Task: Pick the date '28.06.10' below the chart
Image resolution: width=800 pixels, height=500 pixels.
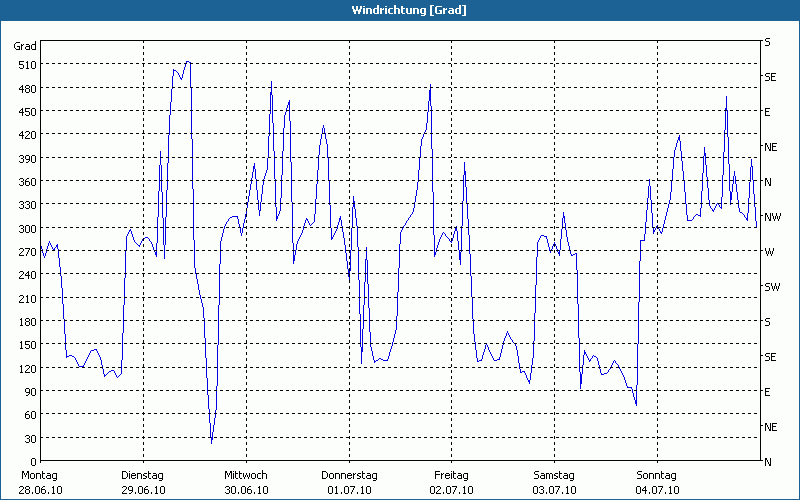Action: point(40,490)
